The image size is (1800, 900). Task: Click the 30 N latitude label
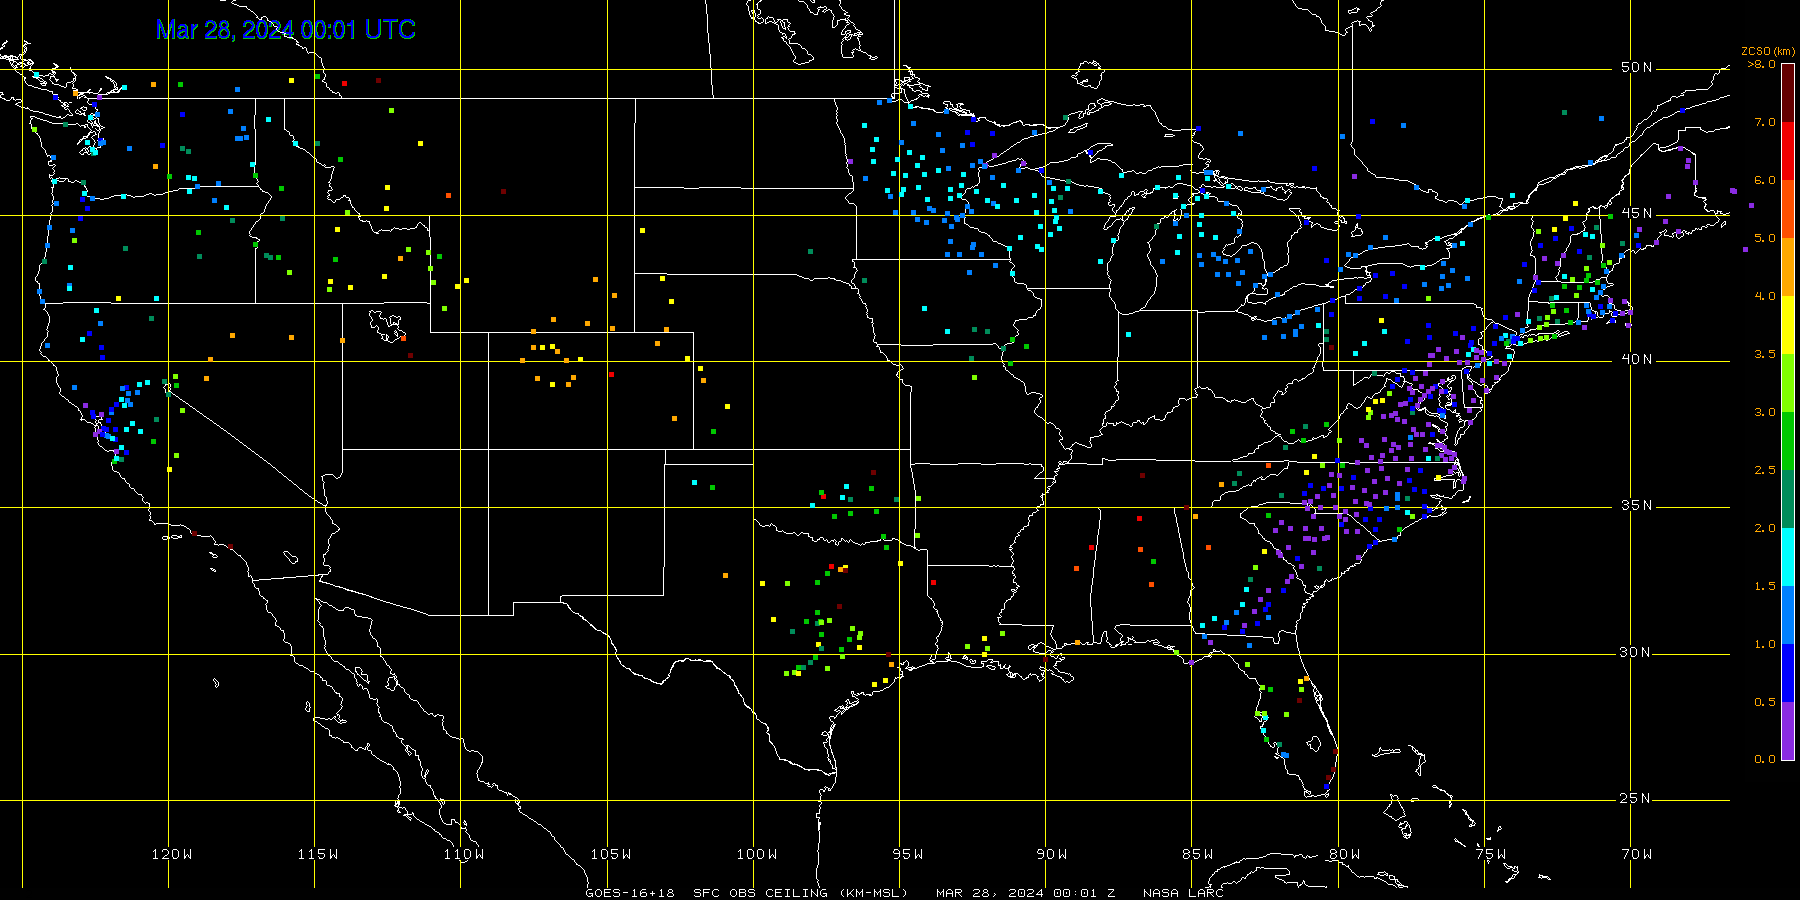click(x=1637, y=652)
